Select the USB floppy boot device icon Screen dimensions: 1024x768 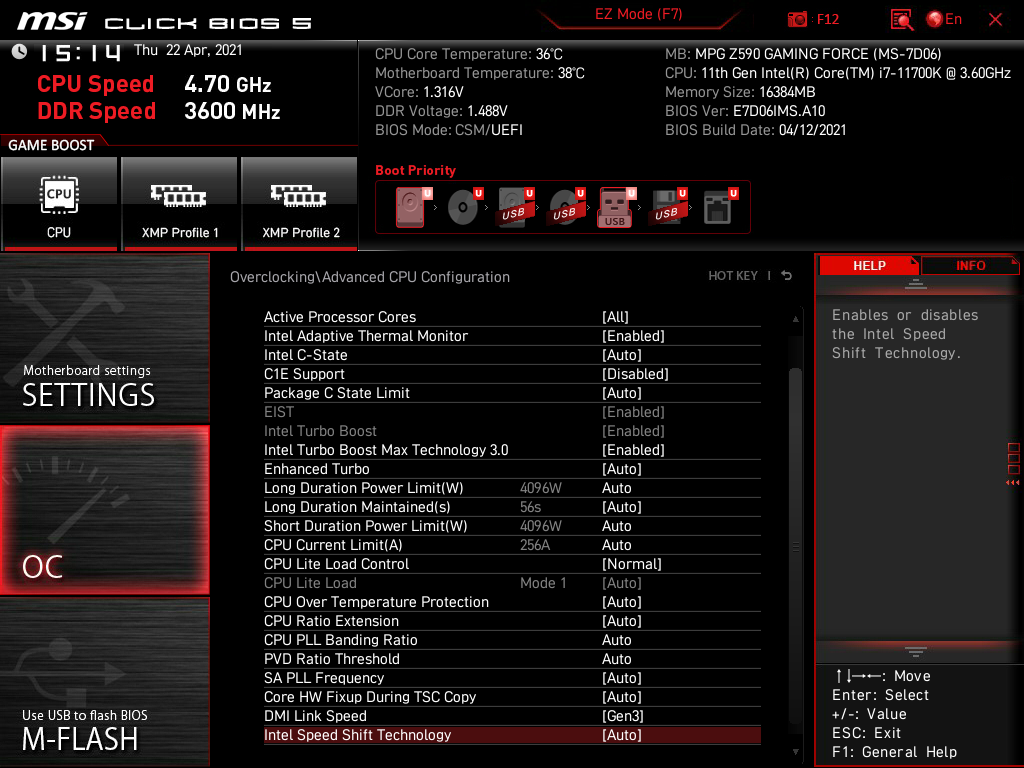coord(667,207)
